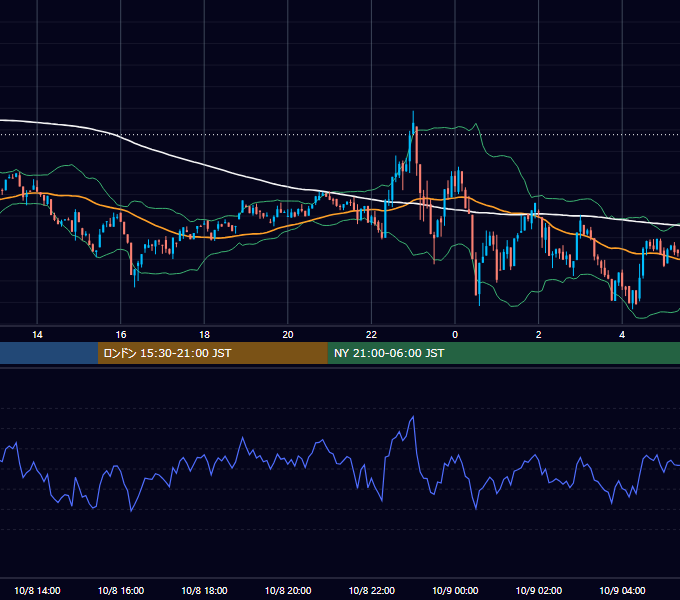Click the blue session bar before ロンドン
Viewport: 680px width, 600px height.
(x=49, y=353)
